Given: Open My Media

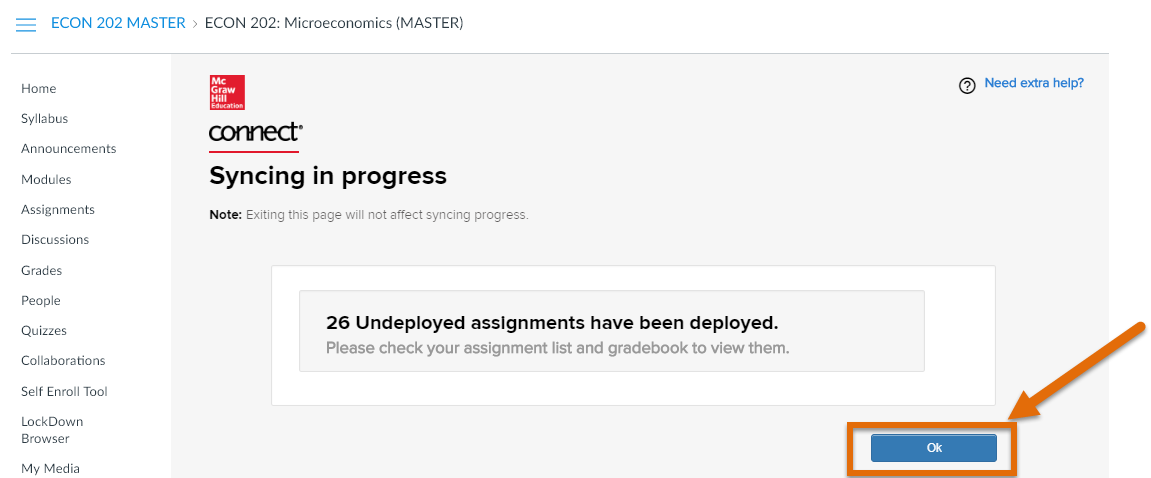Looking at the screenshot, I should [x=51, y=468].
